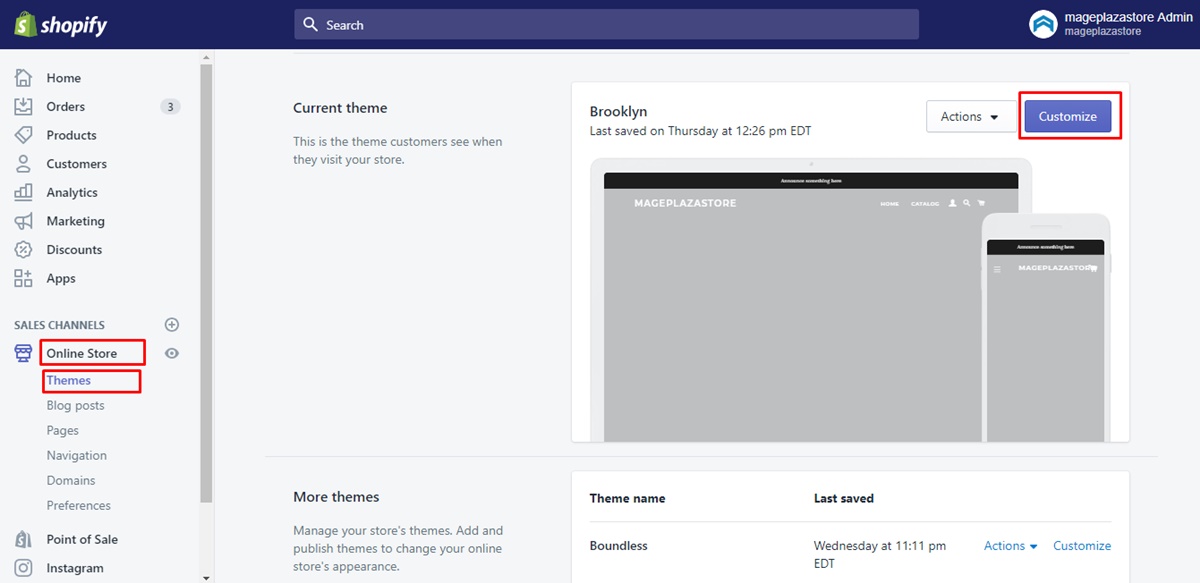
Task: Open Products via its tag icon
Action: coord(23,135)
